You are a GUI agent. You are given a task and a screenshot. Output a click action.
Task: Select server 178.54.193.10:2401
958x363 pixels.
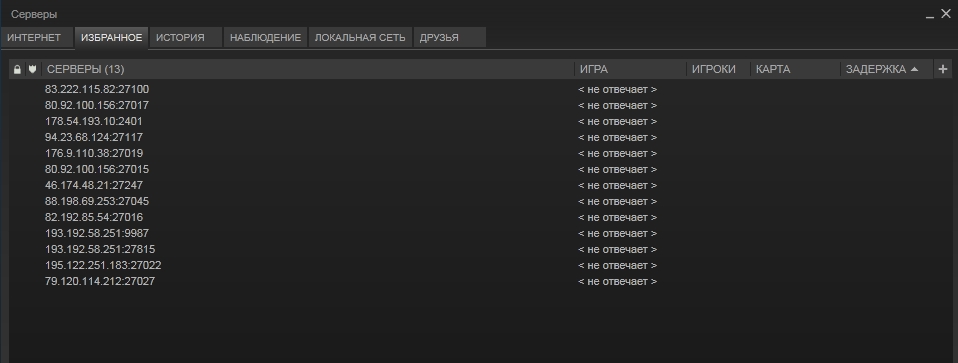[93, 121]
